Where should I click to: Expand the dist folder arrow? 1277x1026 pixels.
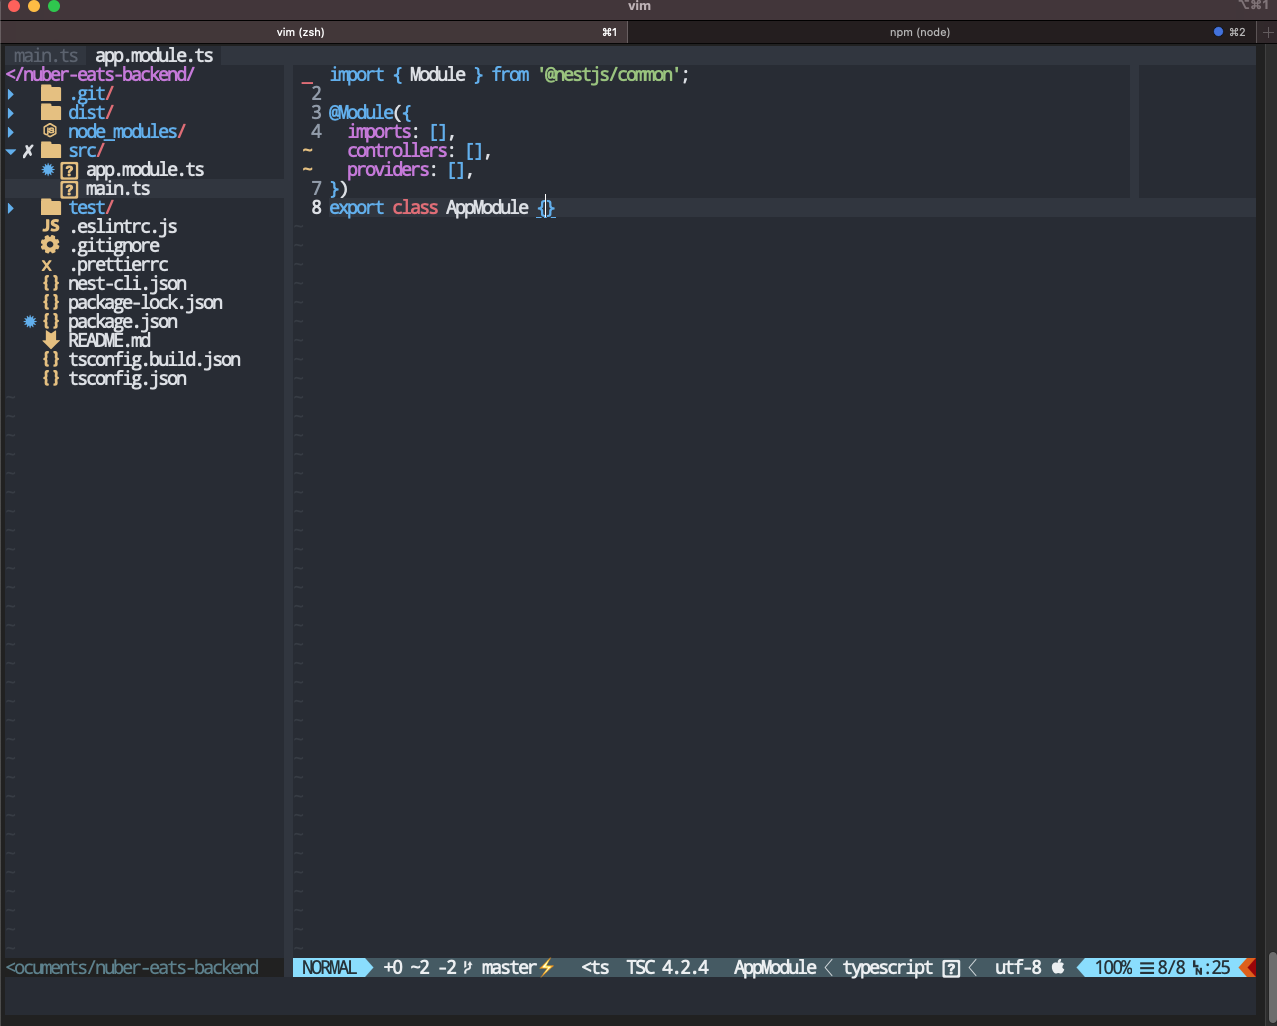click(x=11, y=113)
